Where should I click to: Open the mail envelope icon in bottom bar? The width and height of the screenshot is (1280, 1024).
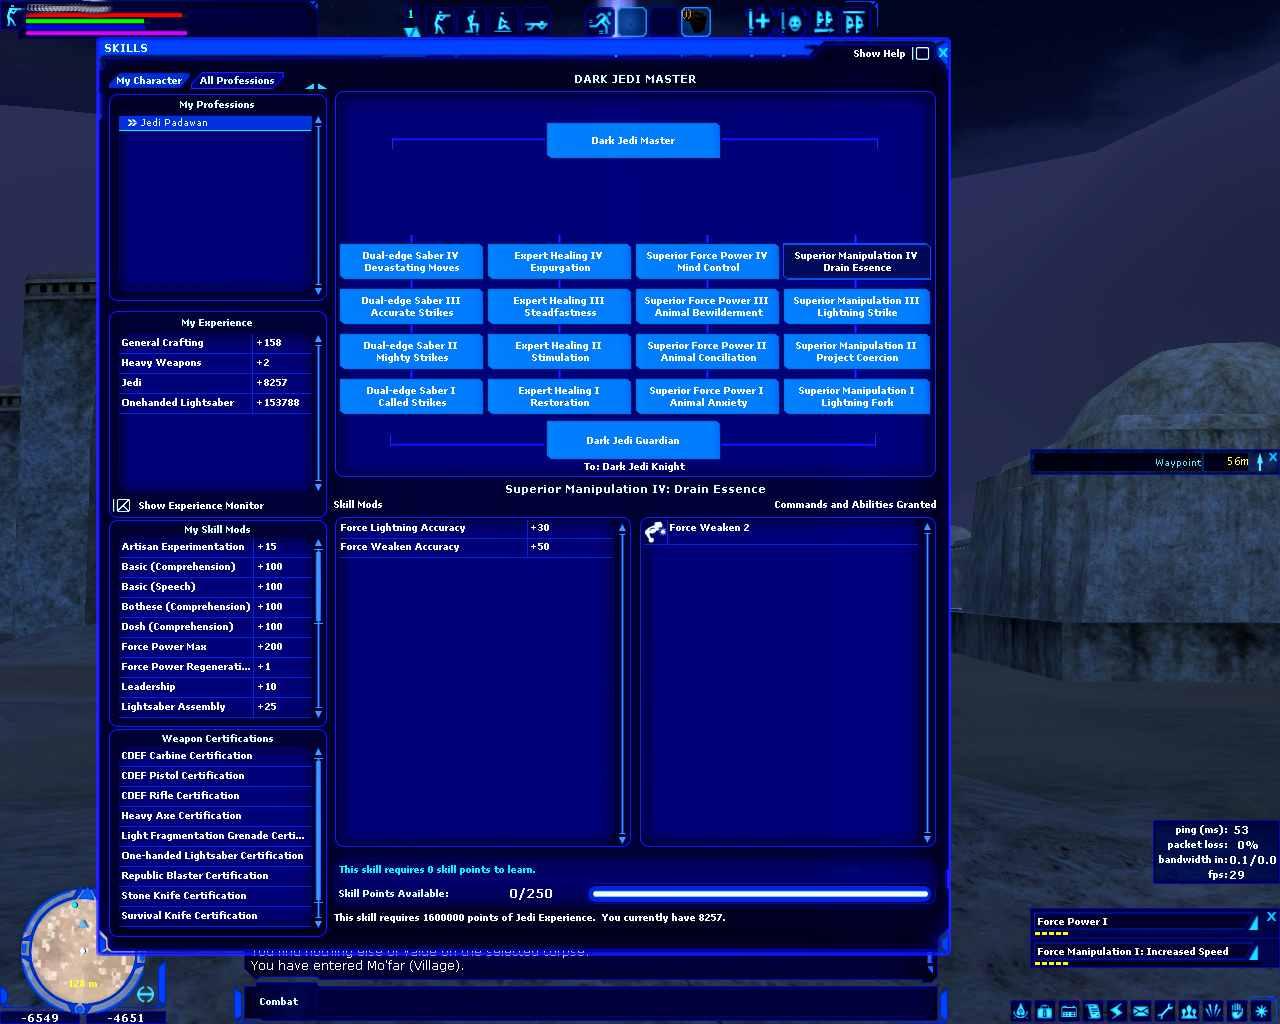pyautogui.click(x=1140, y=1011)
